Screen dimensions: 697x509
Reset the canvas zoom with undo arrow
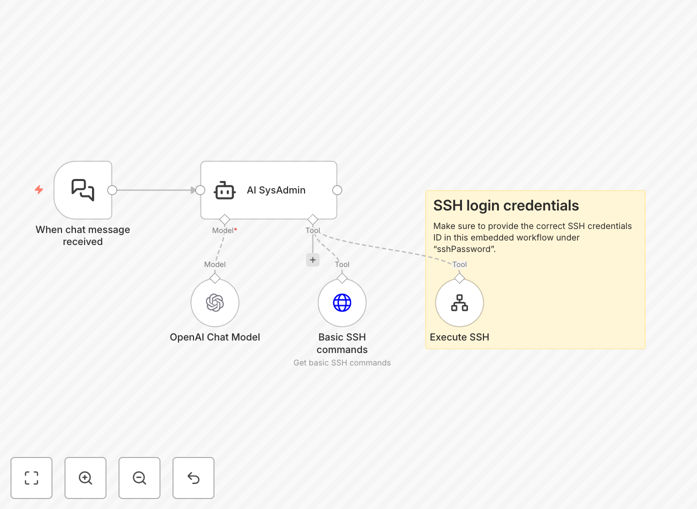pos(193,478)
